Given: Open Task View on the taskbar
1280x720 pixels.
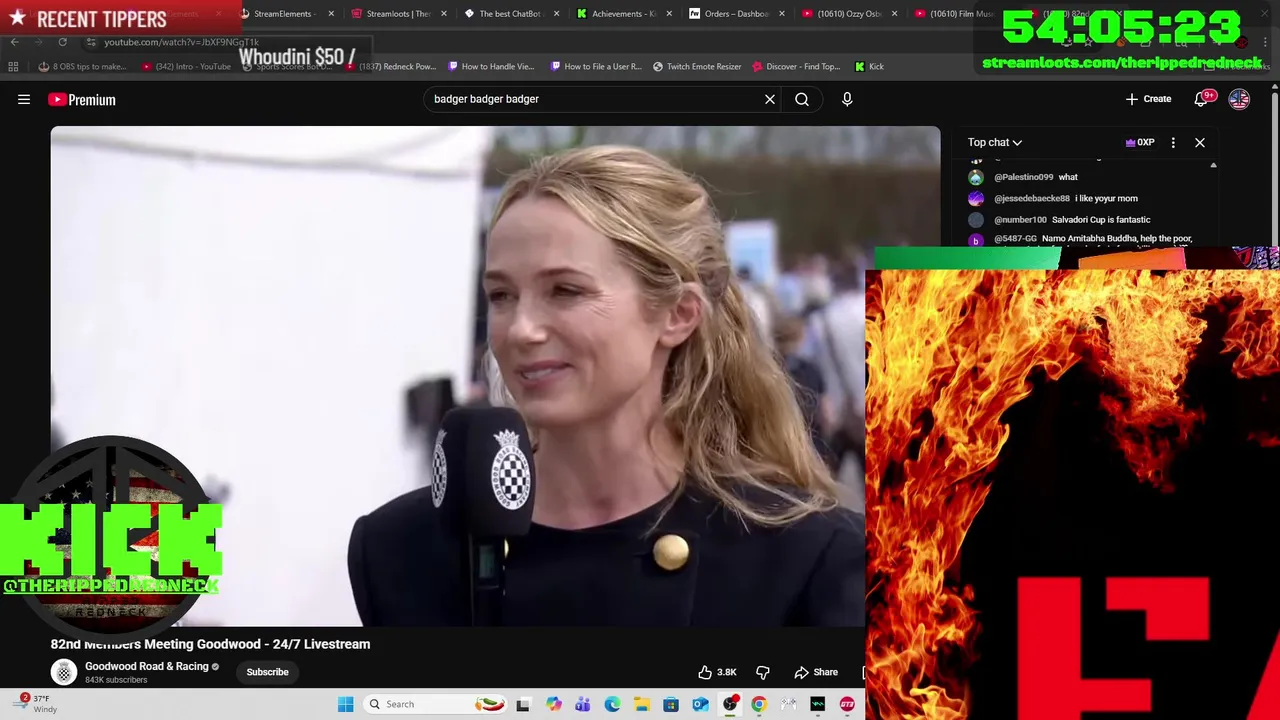Looking at the screenshot, I should (522, 704).
